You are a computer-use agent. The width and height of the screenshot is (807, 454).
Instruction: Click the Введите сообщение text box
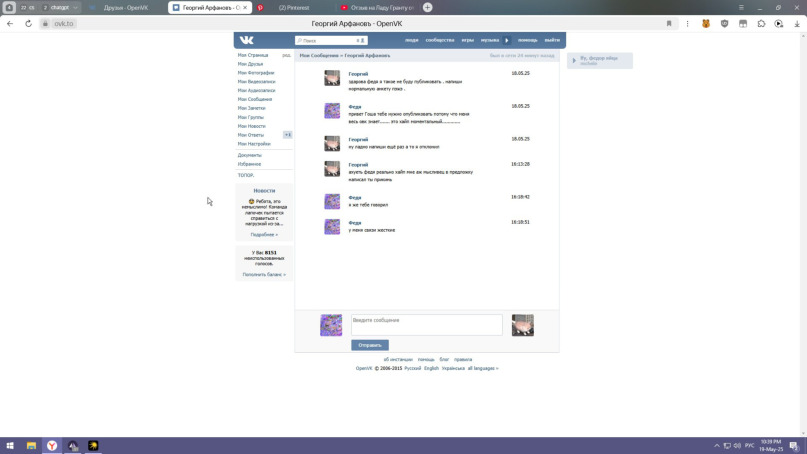(427, 325)
